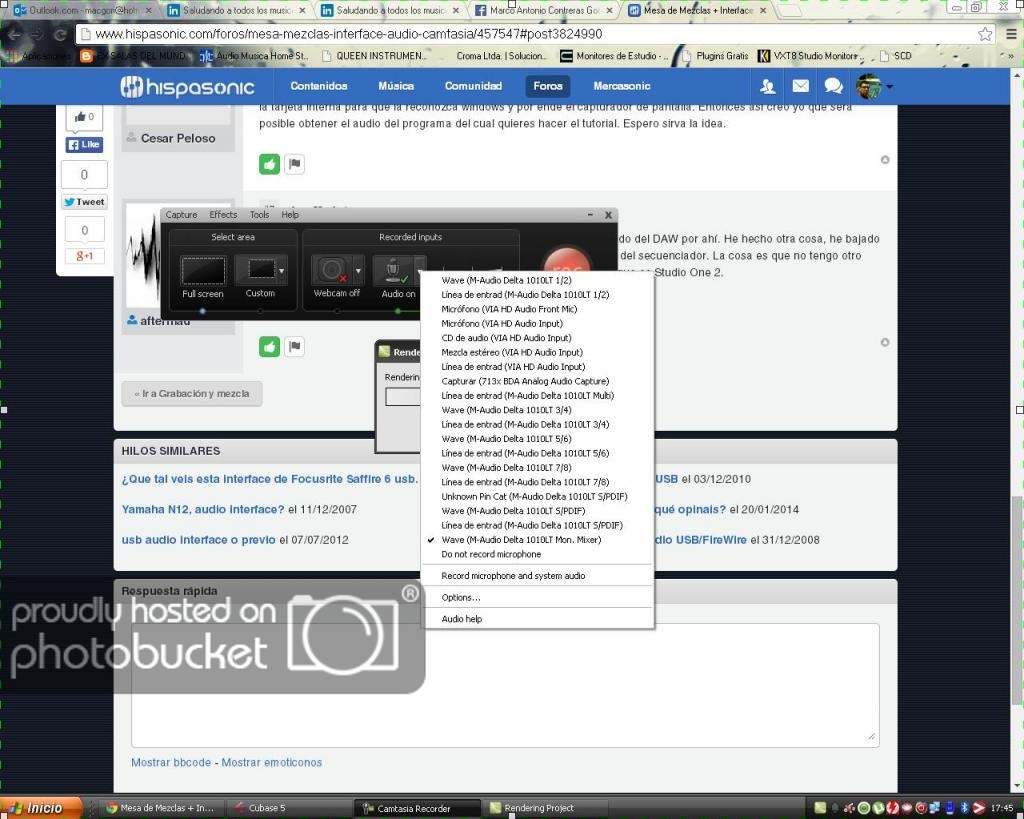Open the Foros nav tab
1024x819 pixels.
point(547,86)
